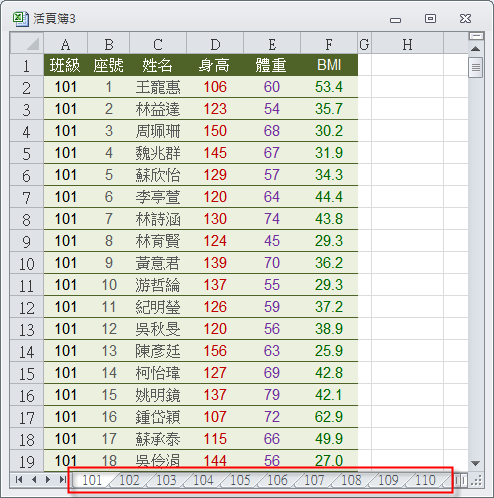This screenshot has width=494, height=498.
Task: Select narrow column G header
Action: pyautogui.click(x=364, y=43)
